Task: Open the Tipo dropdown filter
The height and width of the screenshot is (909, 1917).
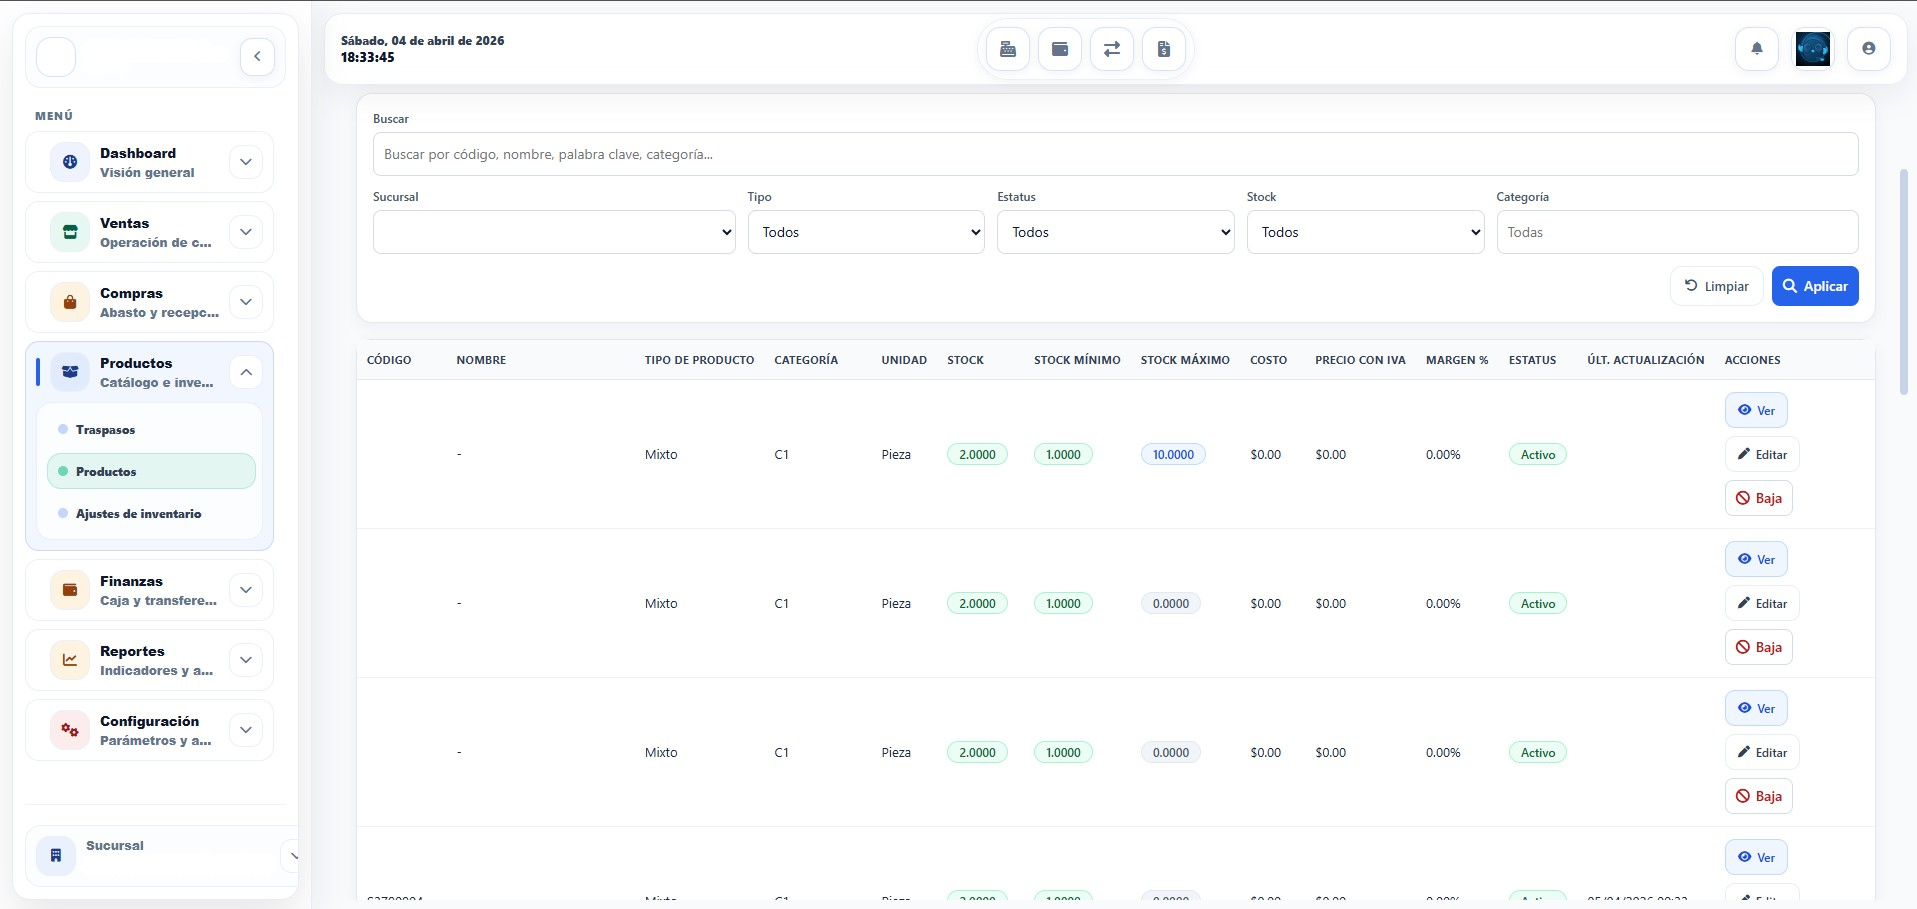Action: (x=866, y=232)
